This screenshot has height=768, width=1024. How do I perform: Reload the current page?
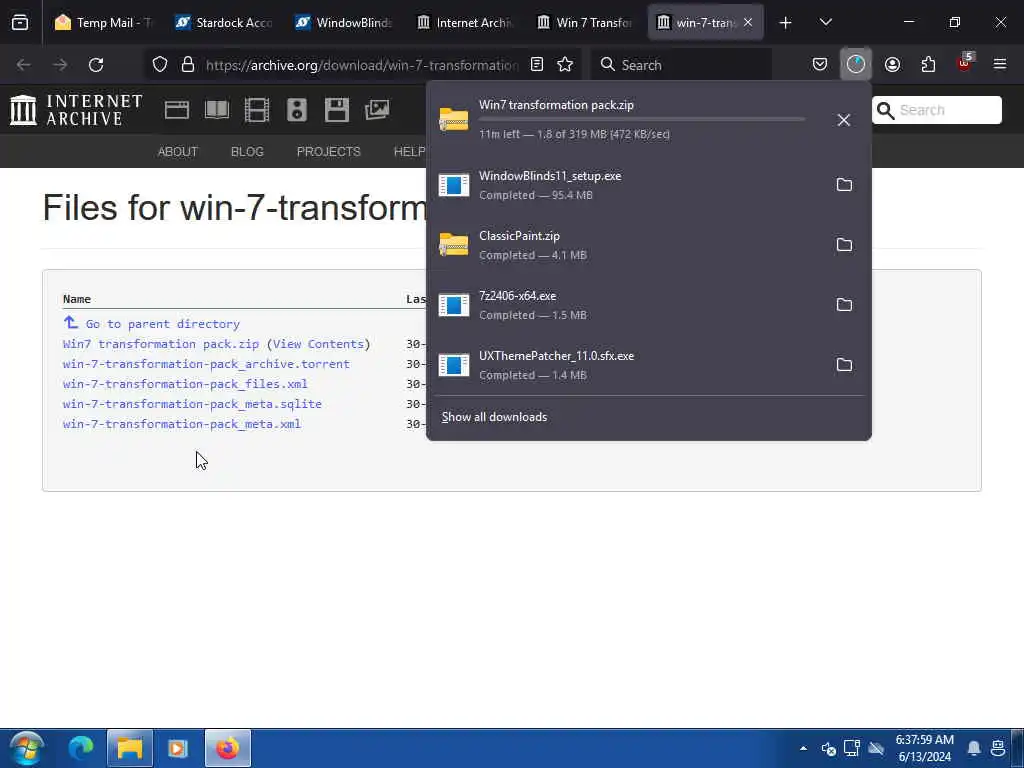[x=96, y=65]
